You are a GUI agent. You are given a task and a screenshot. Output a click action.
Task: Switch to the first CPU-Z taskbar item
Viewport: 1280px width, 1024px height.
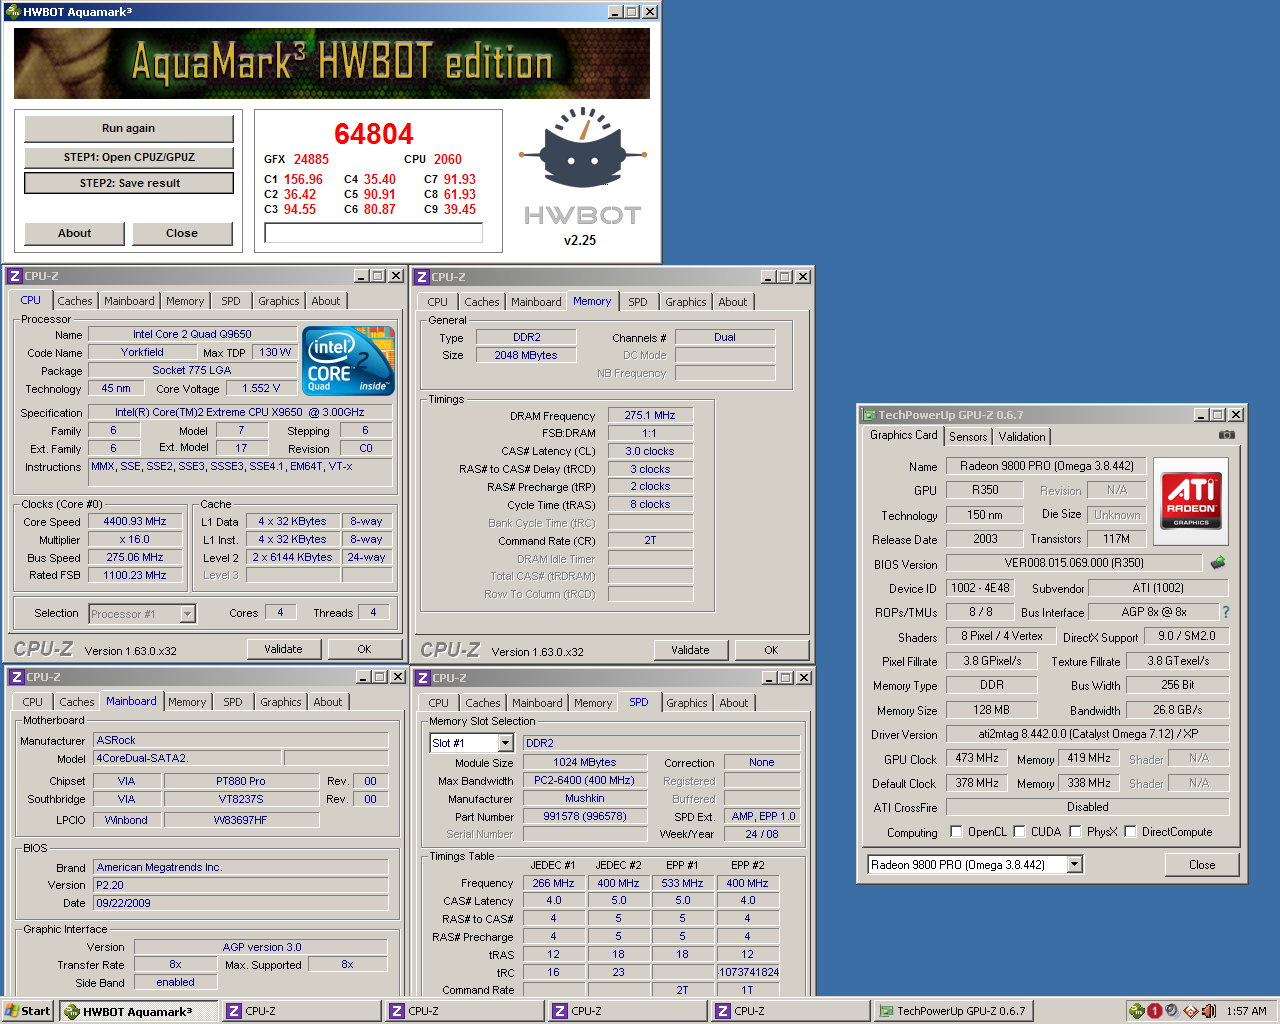coord(300,1011)
